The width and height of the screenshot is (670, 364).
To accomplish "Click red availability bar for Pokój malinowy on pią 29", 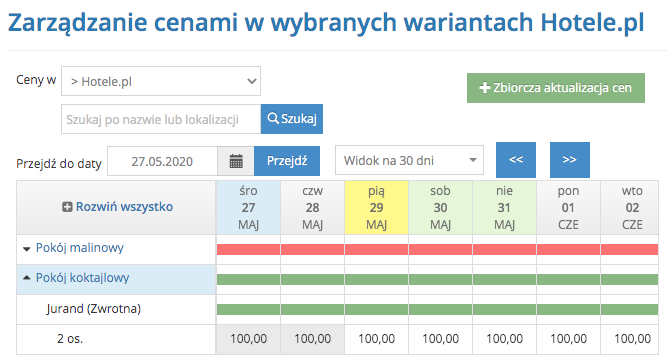I will tap(376, 250).
